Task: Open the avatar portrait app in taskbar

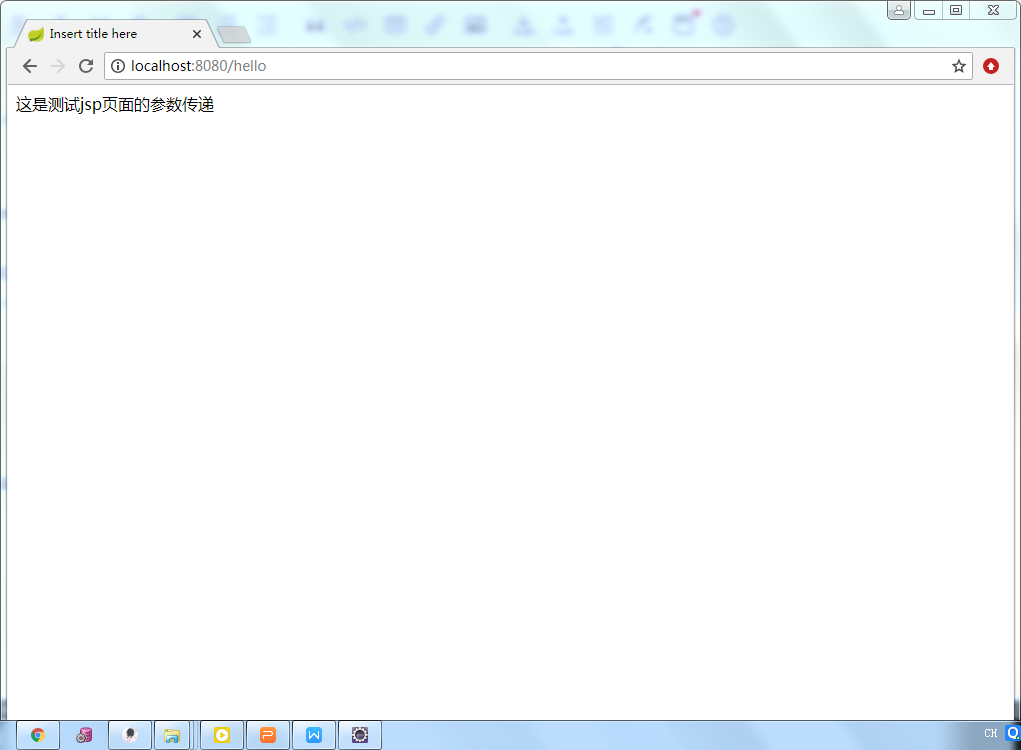Action: click(130, 735)
